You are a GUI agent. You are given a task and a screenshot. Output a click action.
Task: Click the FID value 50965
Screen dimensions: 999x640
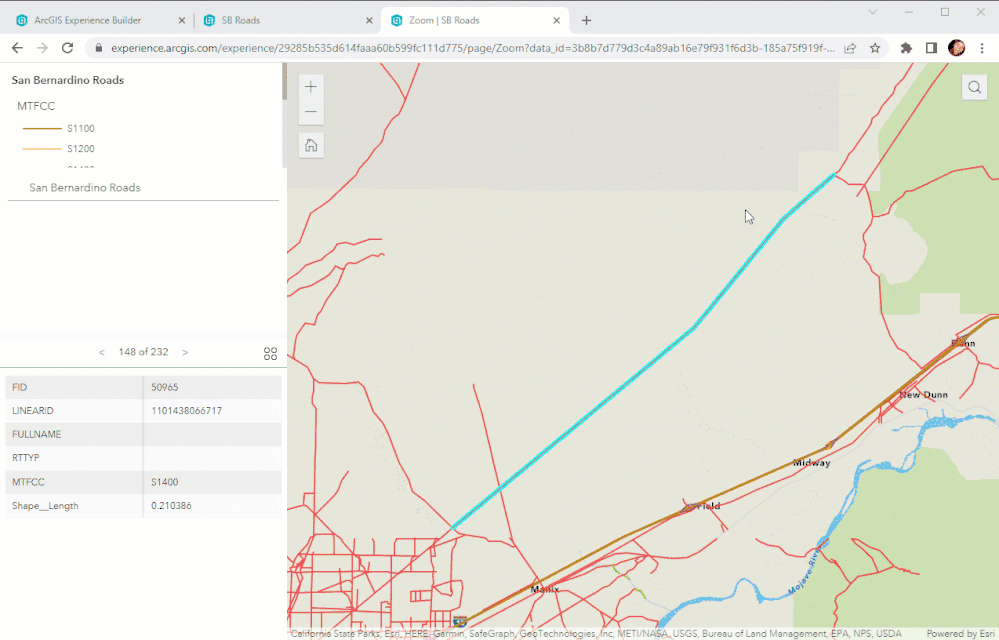pyautogui.click(x=165, y=387)
